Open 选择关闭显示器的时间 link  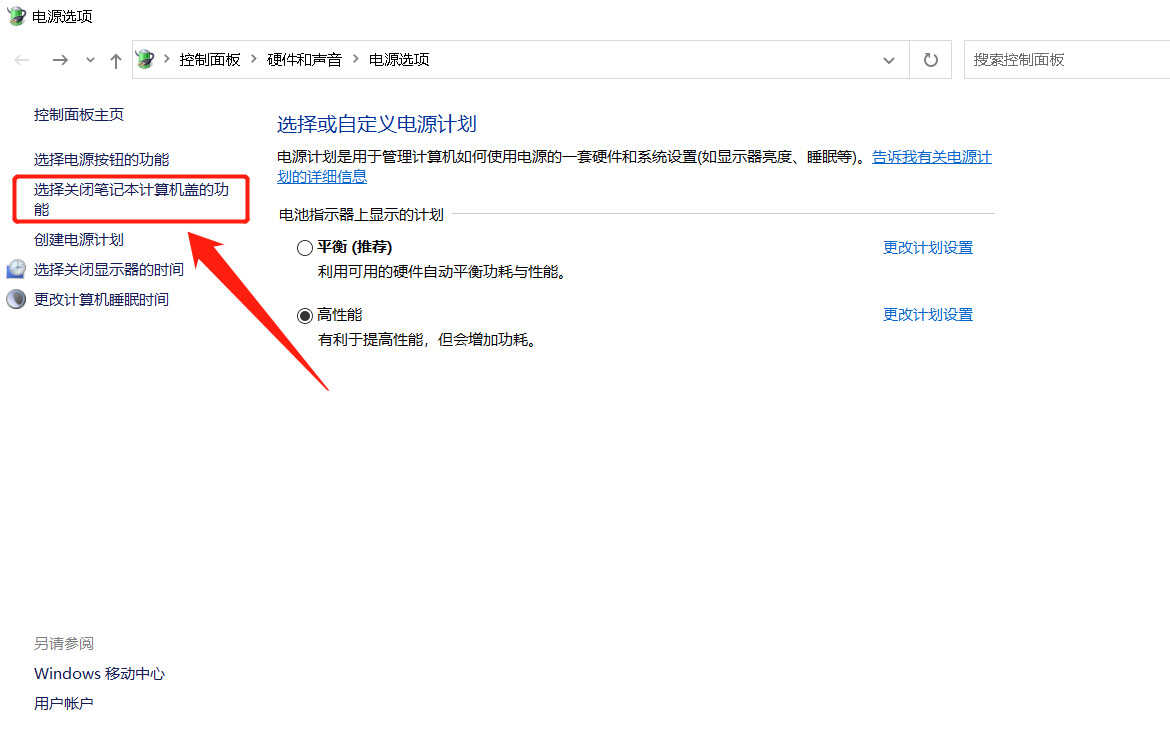coord(109,269)
